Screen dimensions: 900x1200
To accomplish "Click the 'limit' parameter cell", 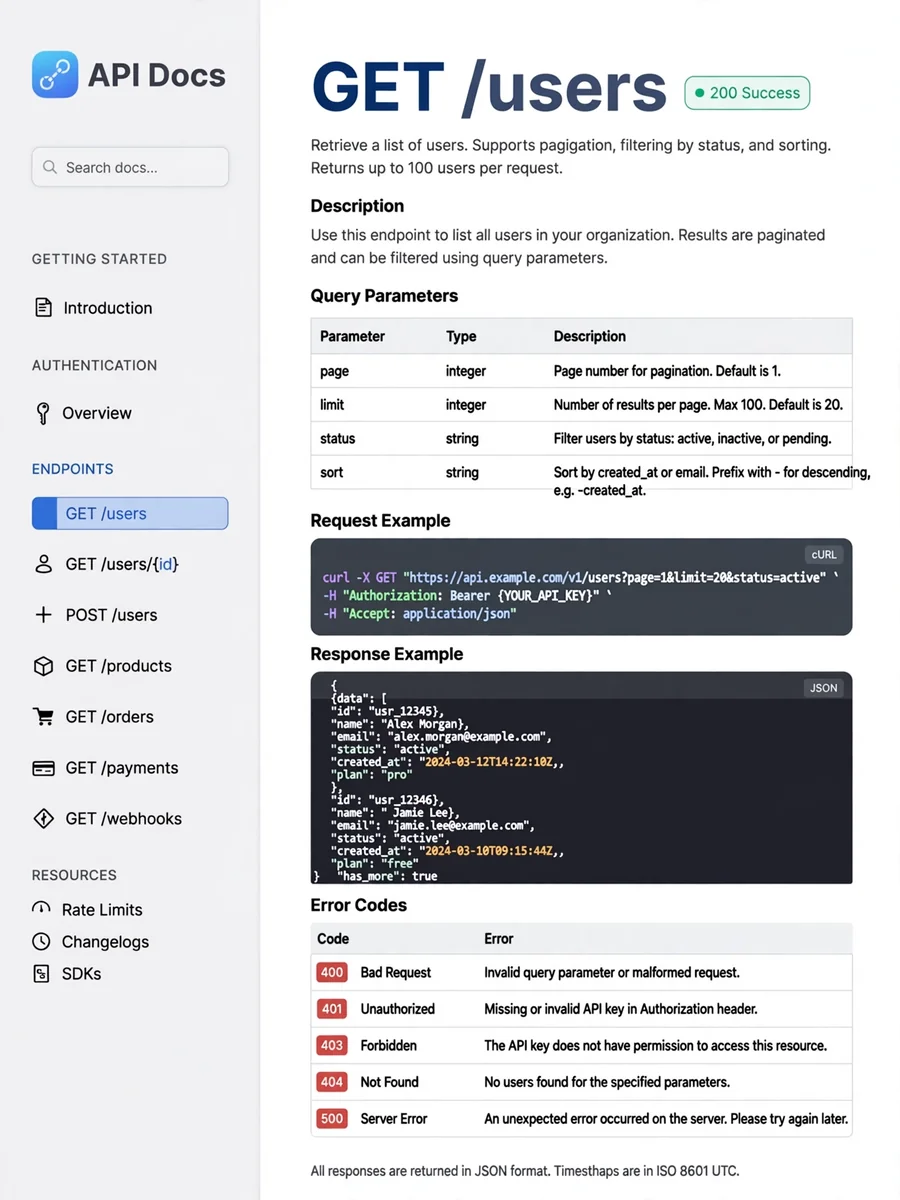I will tap(332, 405).
